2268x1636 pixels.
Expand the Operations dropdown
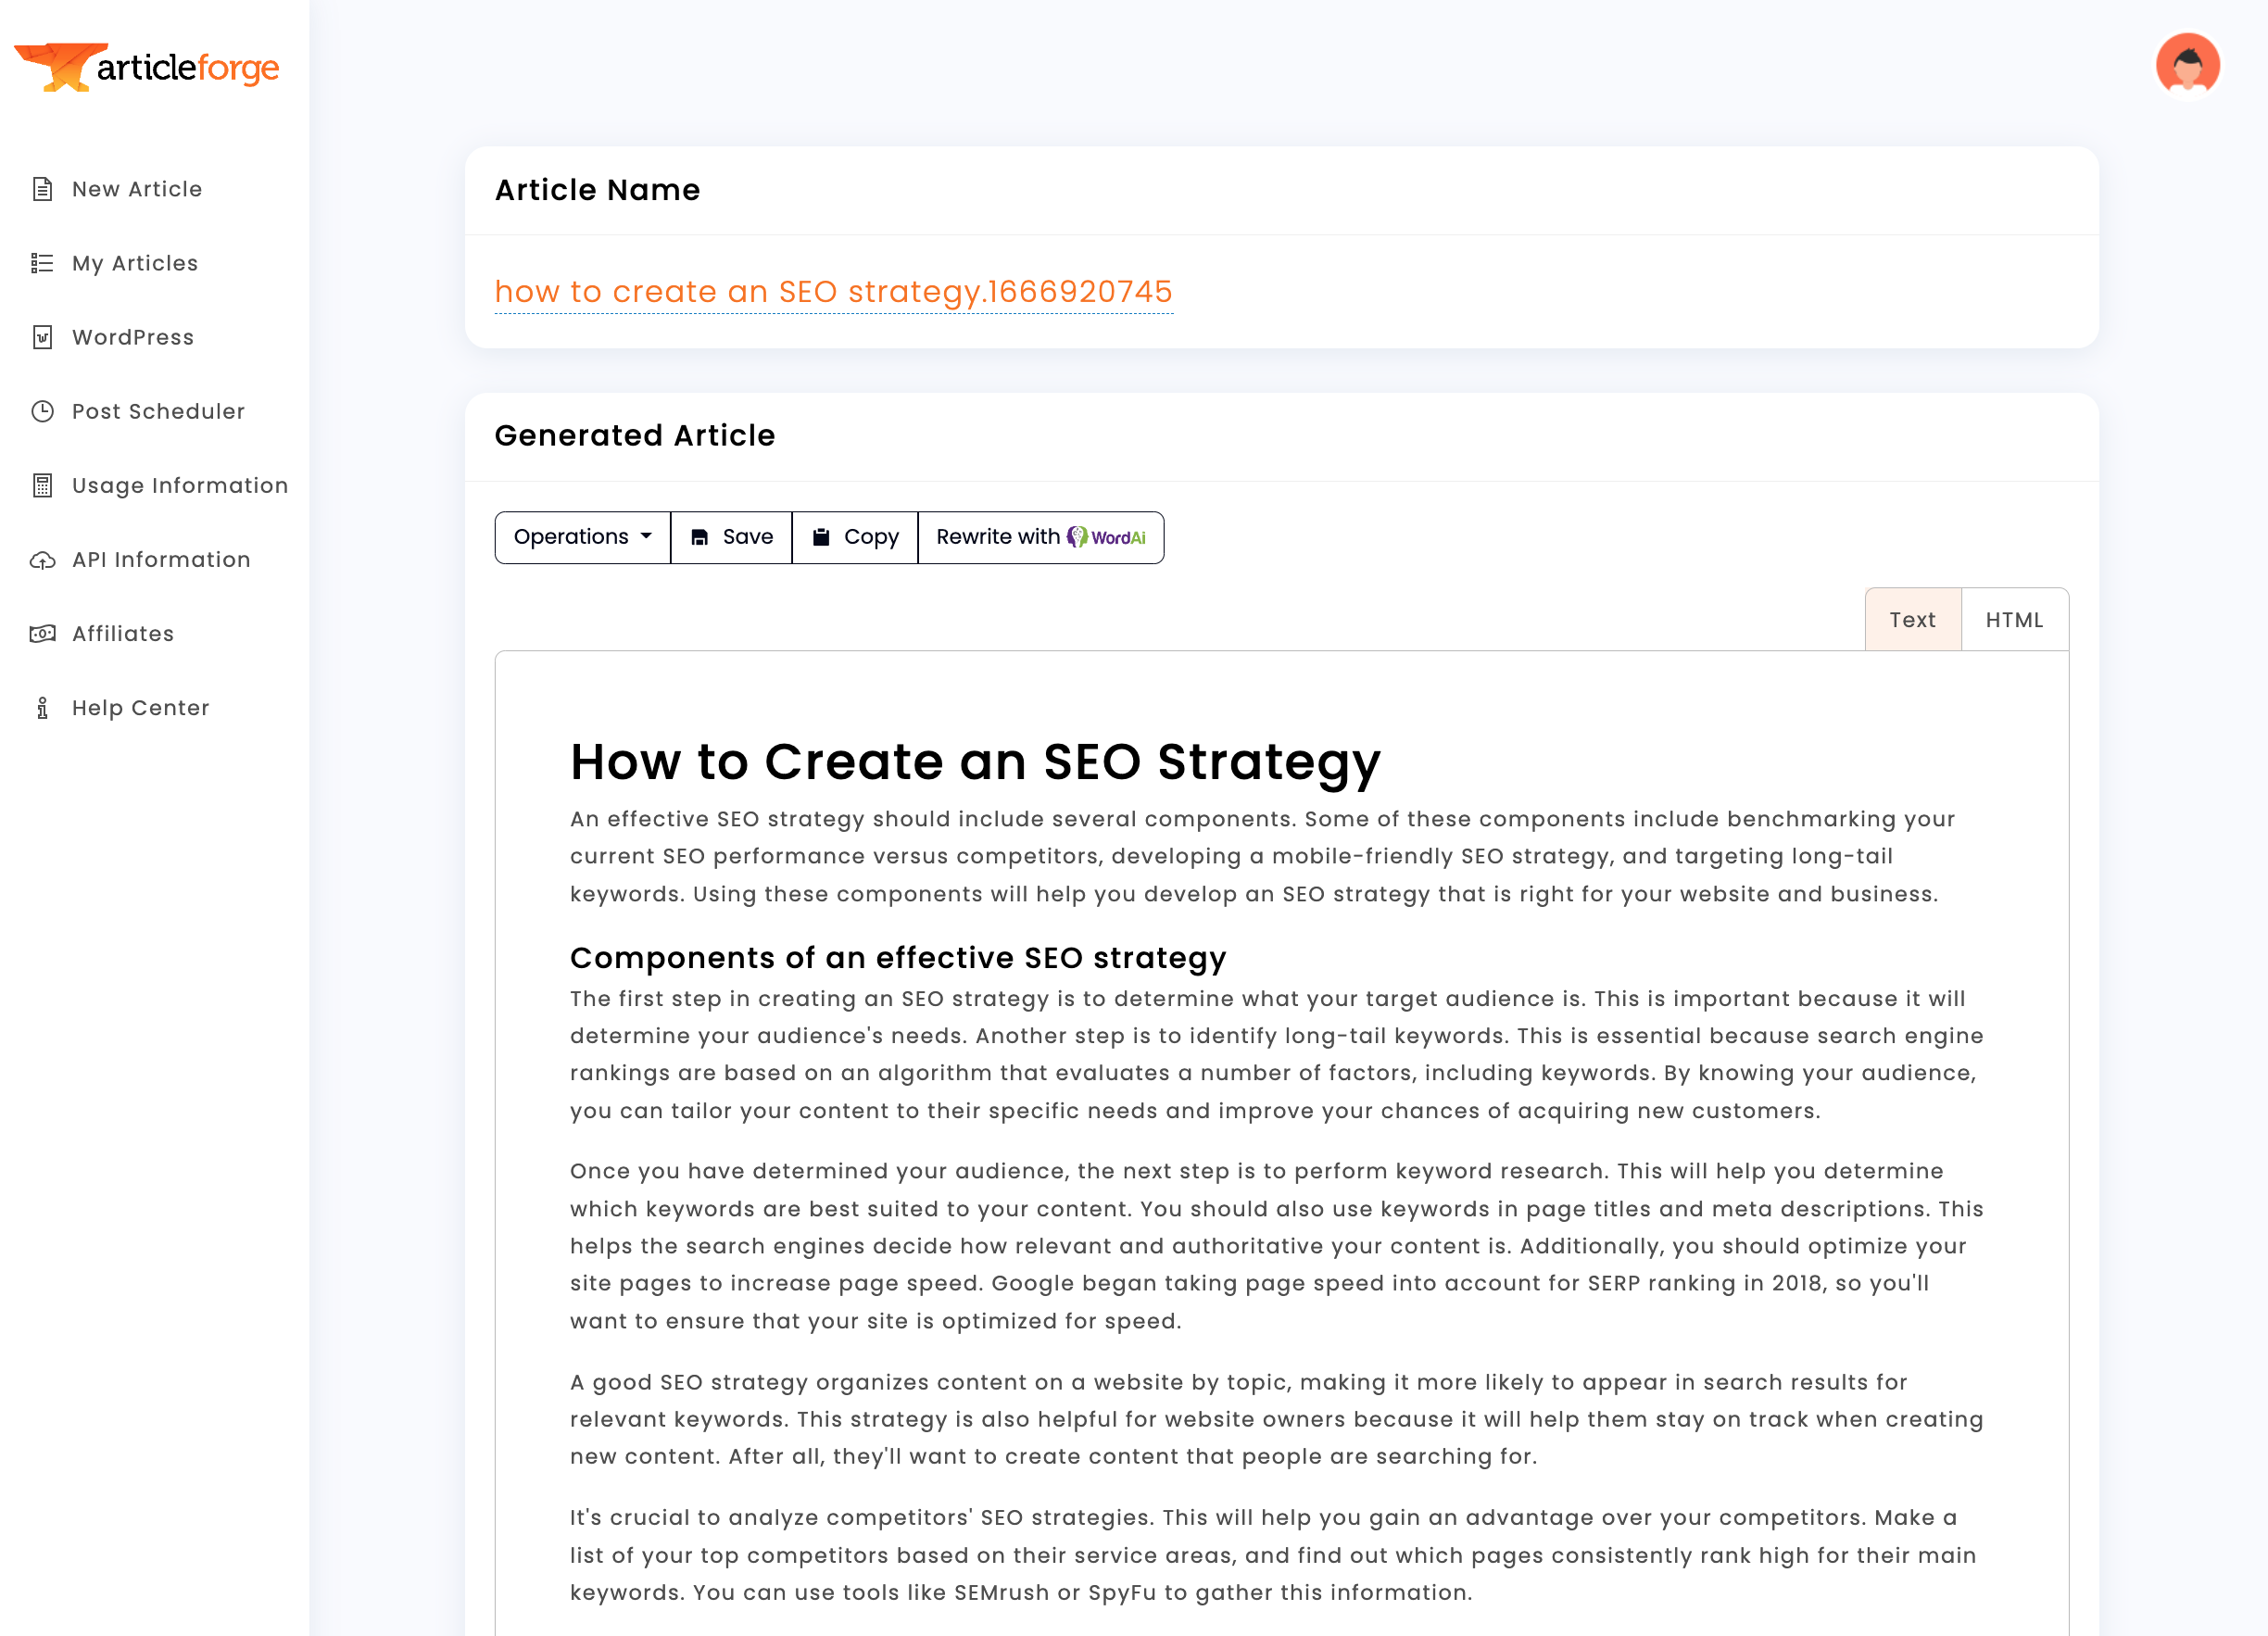click(x=582, y=537)
